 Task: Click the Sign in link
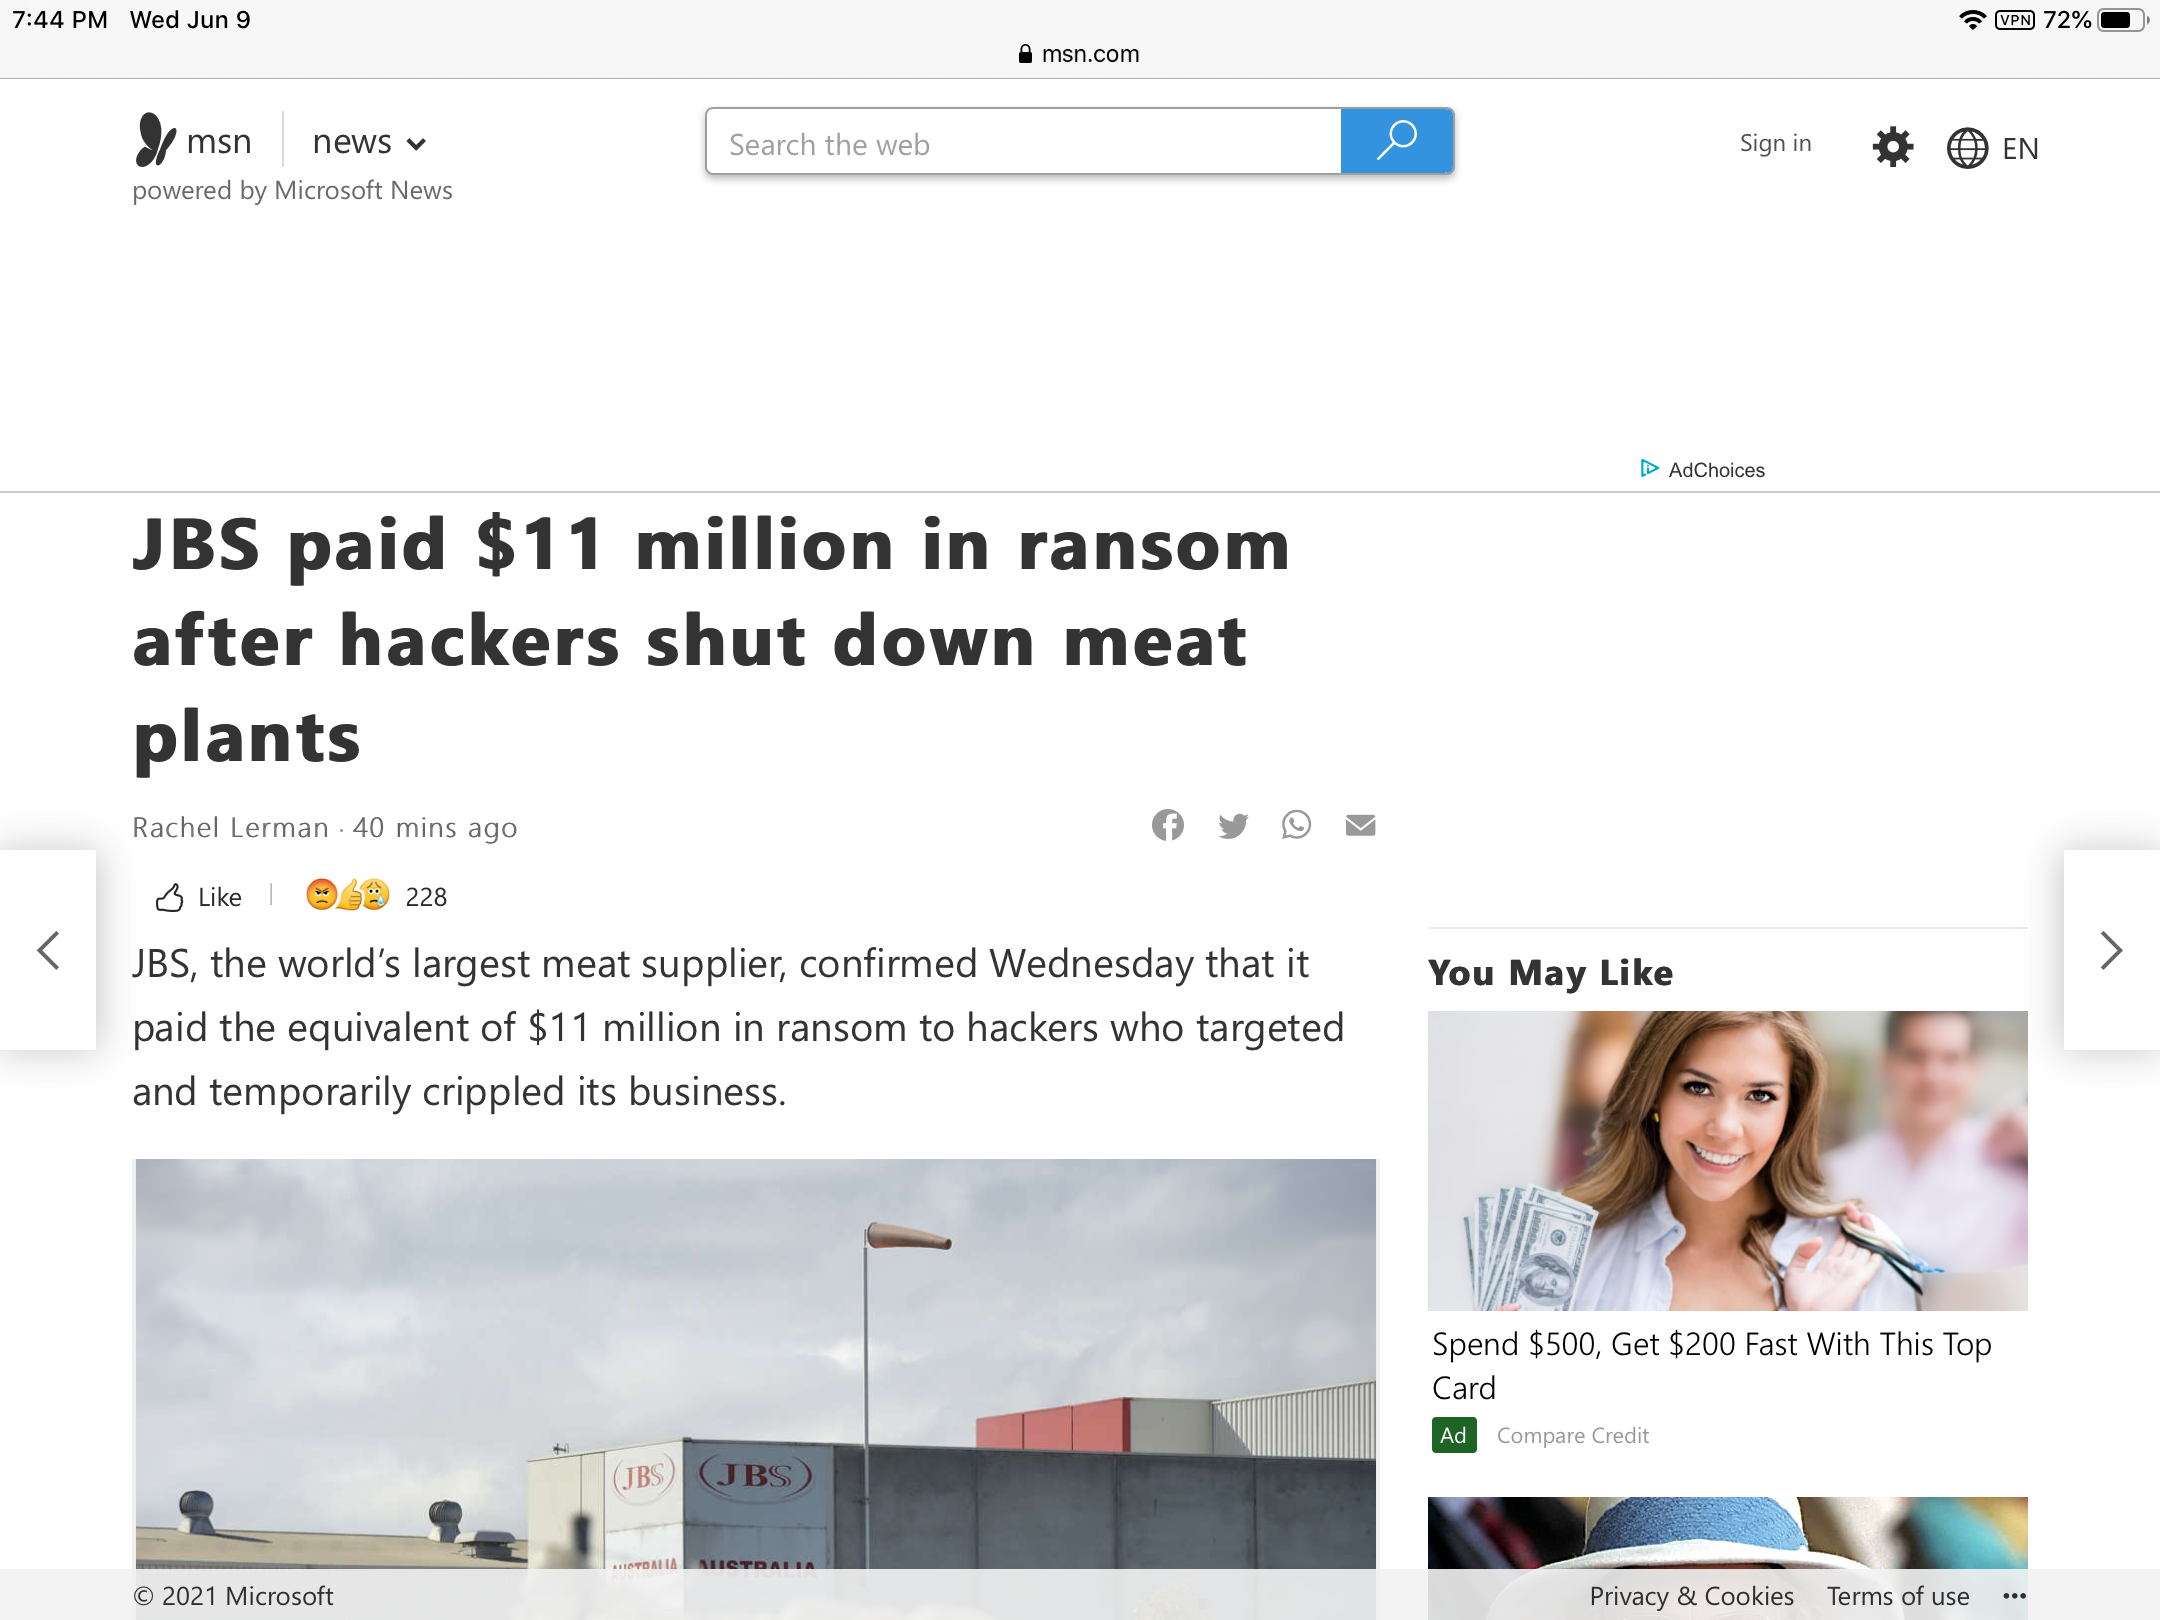(1775, 143)
